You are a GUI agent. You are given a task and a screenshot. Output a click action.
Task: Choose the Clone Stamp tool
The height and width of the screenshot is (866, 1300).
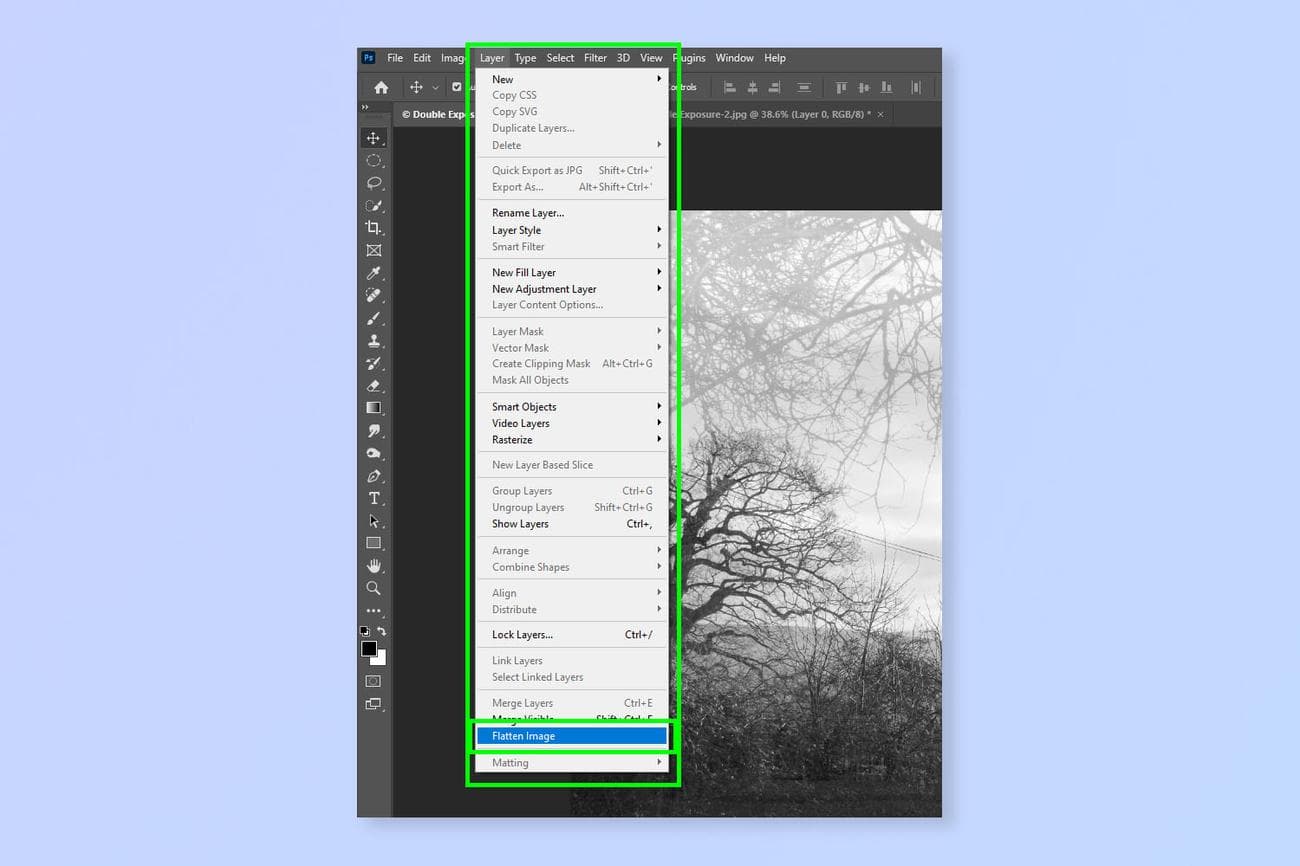coord(374,341)
